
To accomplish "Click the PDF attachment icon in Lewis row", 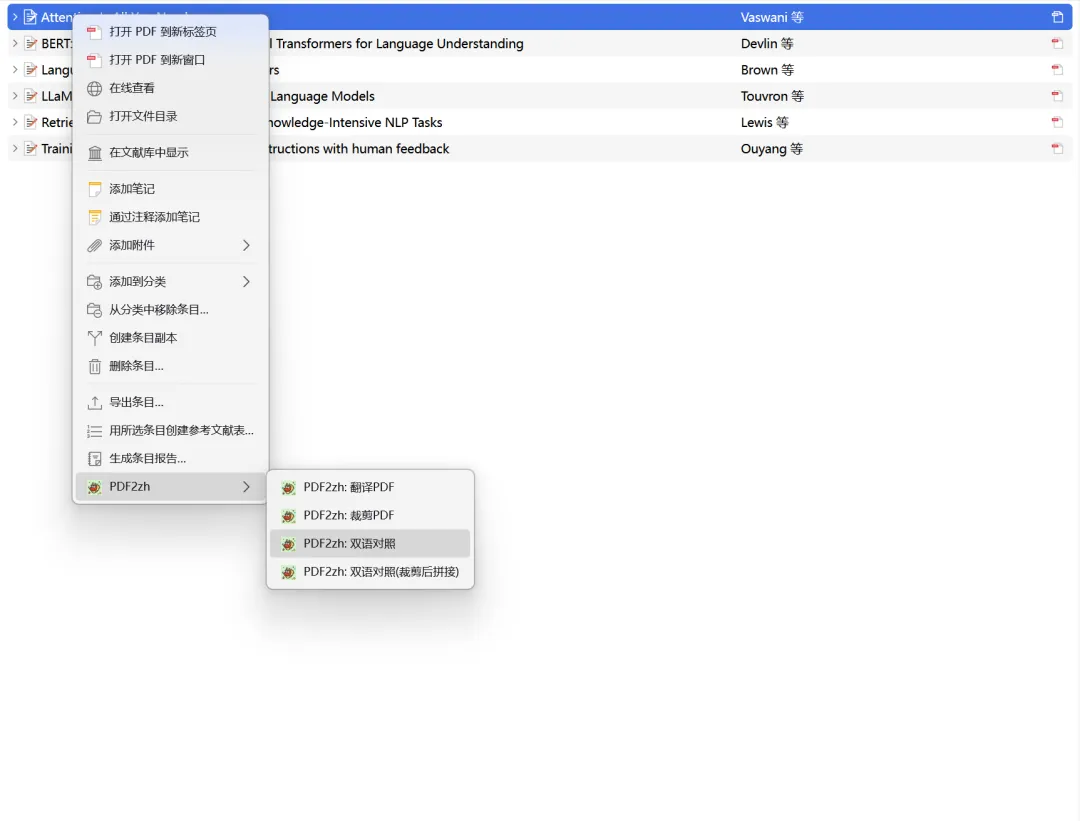I will 1057,123.
